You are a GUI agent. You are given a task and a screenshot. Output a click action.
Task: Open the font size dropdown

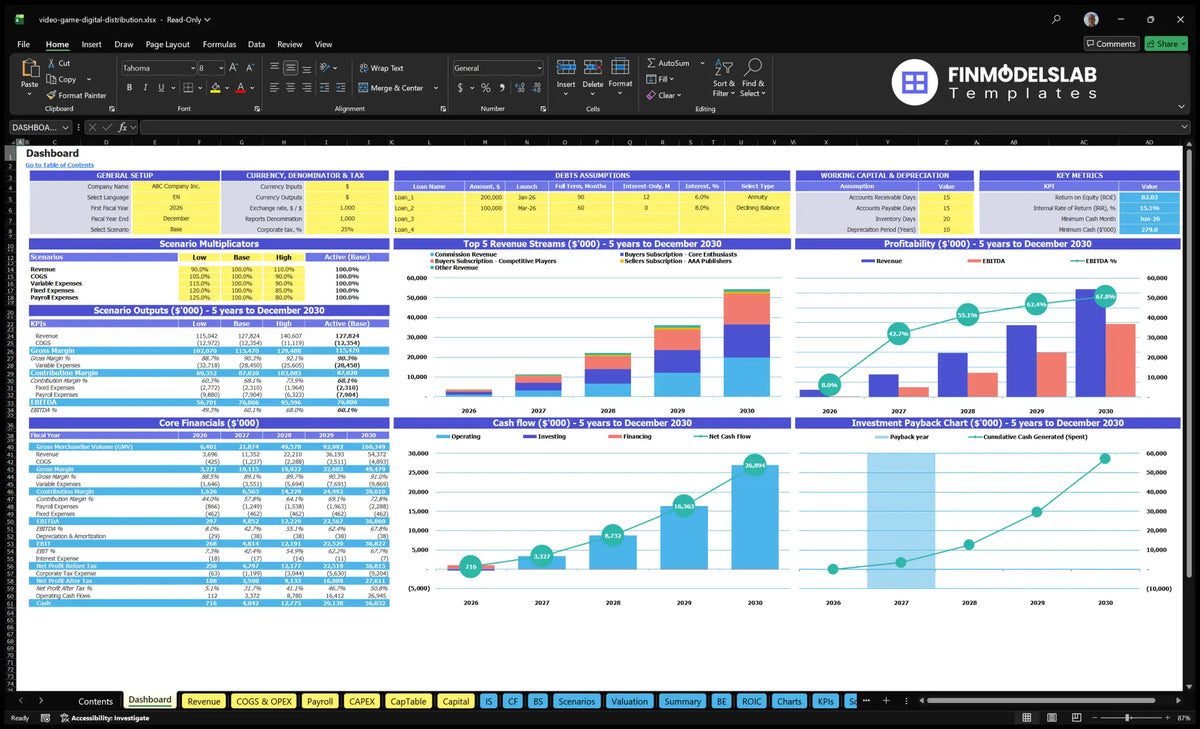(x=220, y=68)
